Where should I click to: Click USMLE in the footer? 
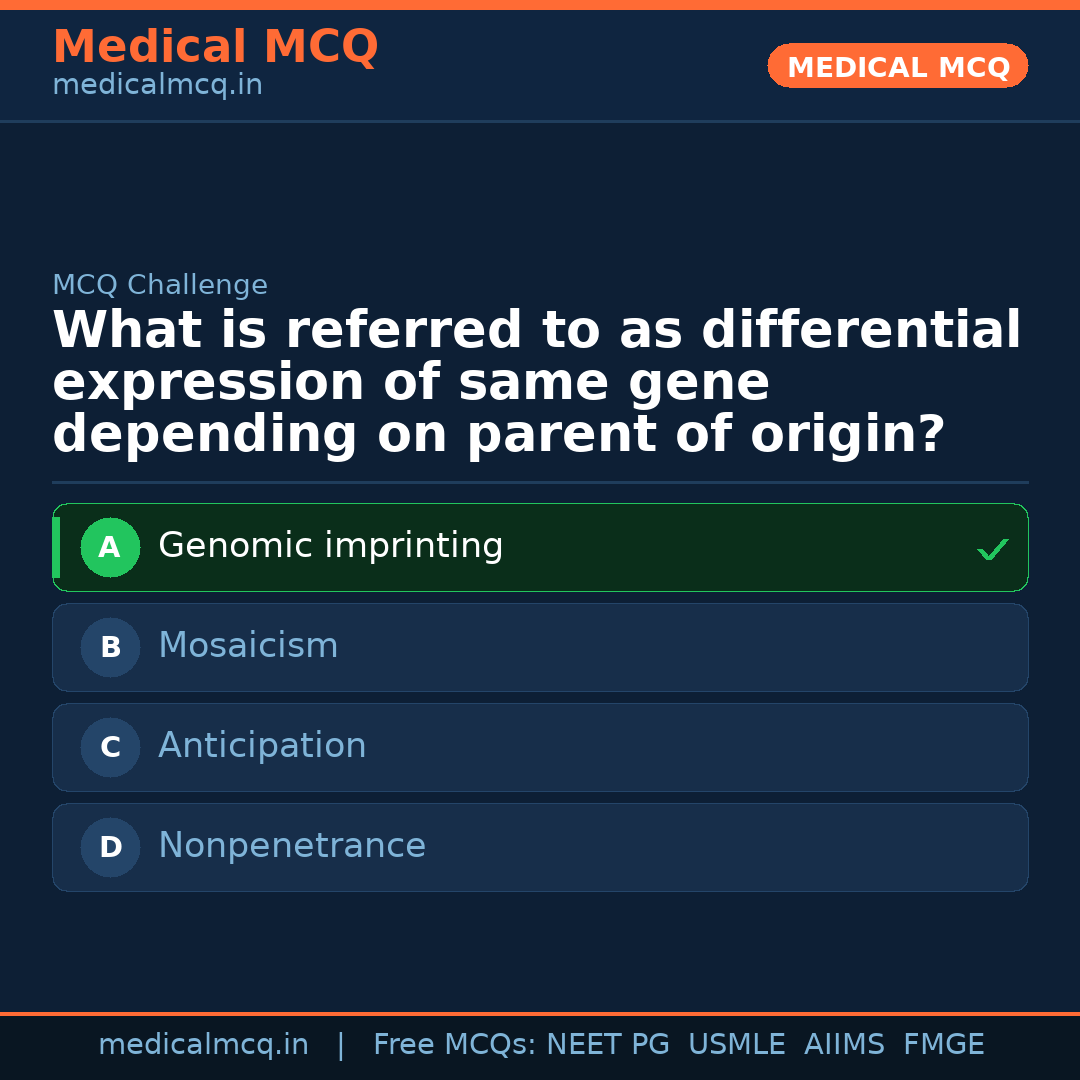pyautogui.click(x=736, y=1045)
